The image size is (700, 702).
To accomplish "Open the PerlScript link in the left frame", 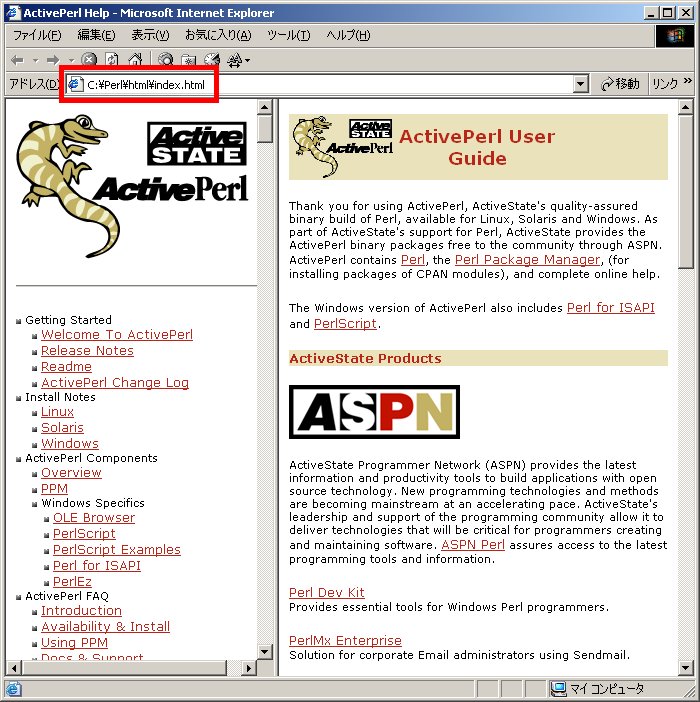I will tap(84, 534).
